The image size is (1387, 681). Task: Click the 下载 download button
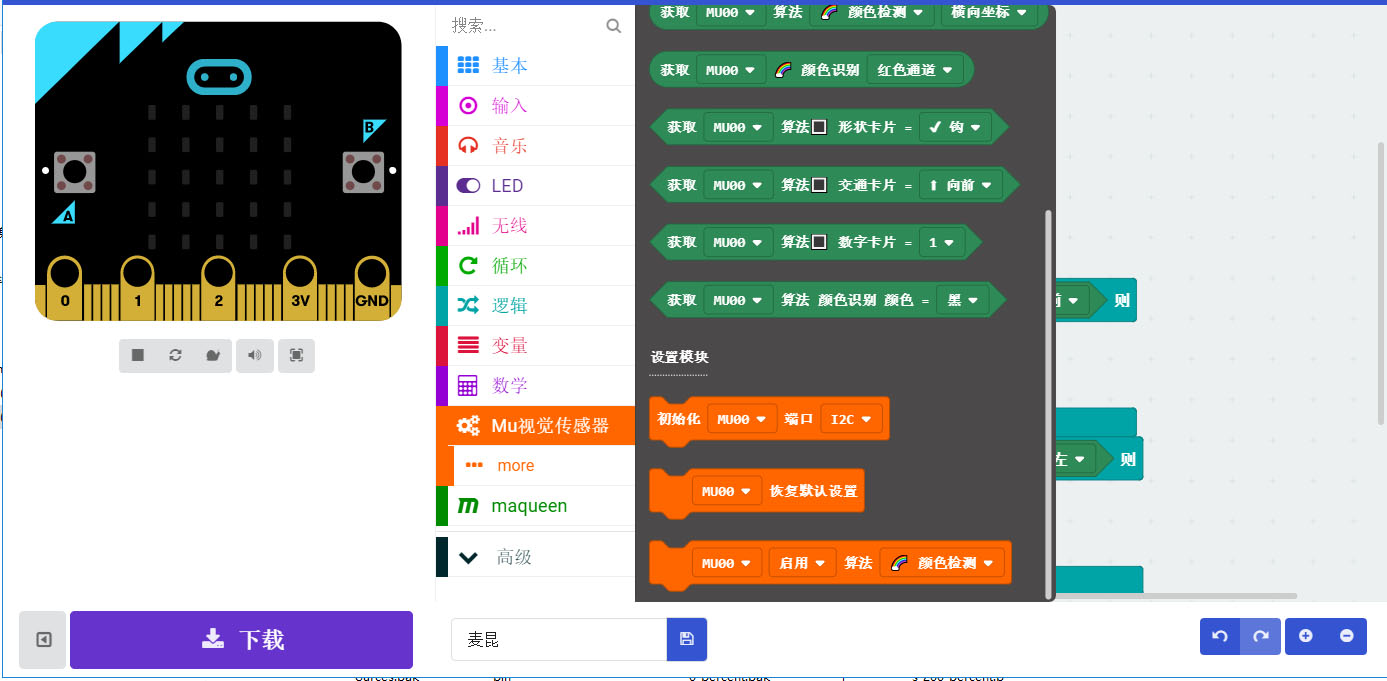coord(241,640)
